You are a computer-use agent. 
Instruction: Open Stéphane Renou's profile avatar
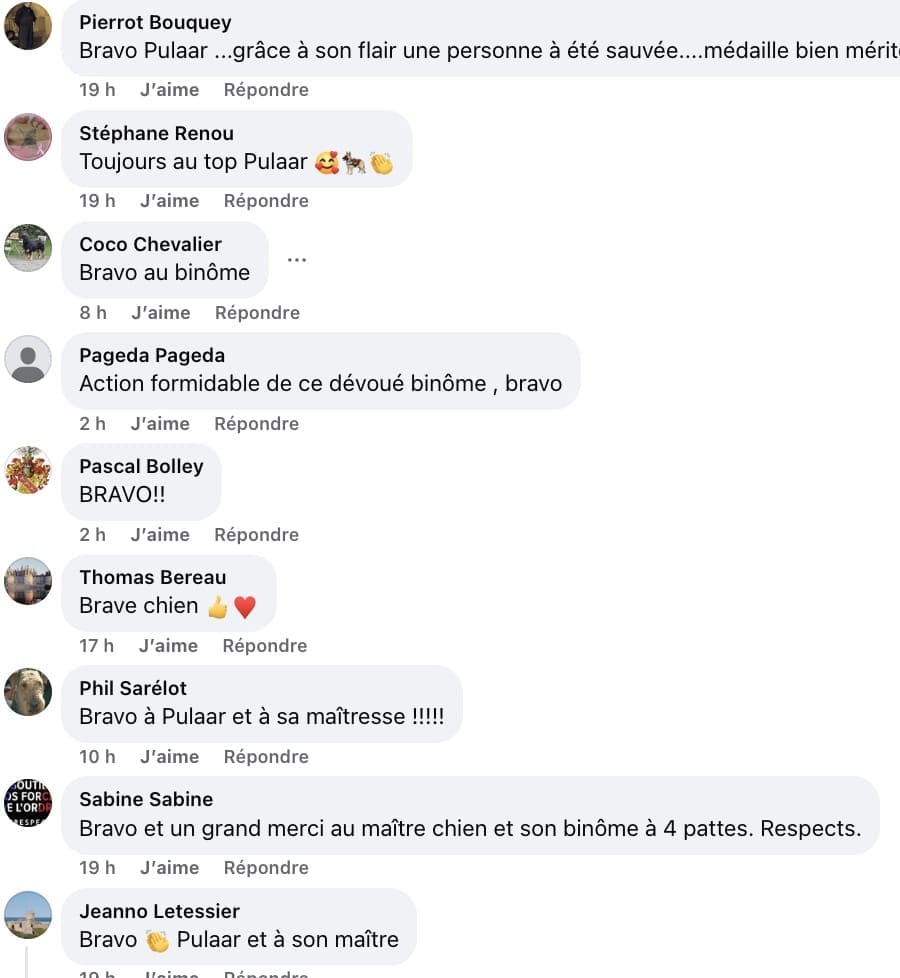28,137
